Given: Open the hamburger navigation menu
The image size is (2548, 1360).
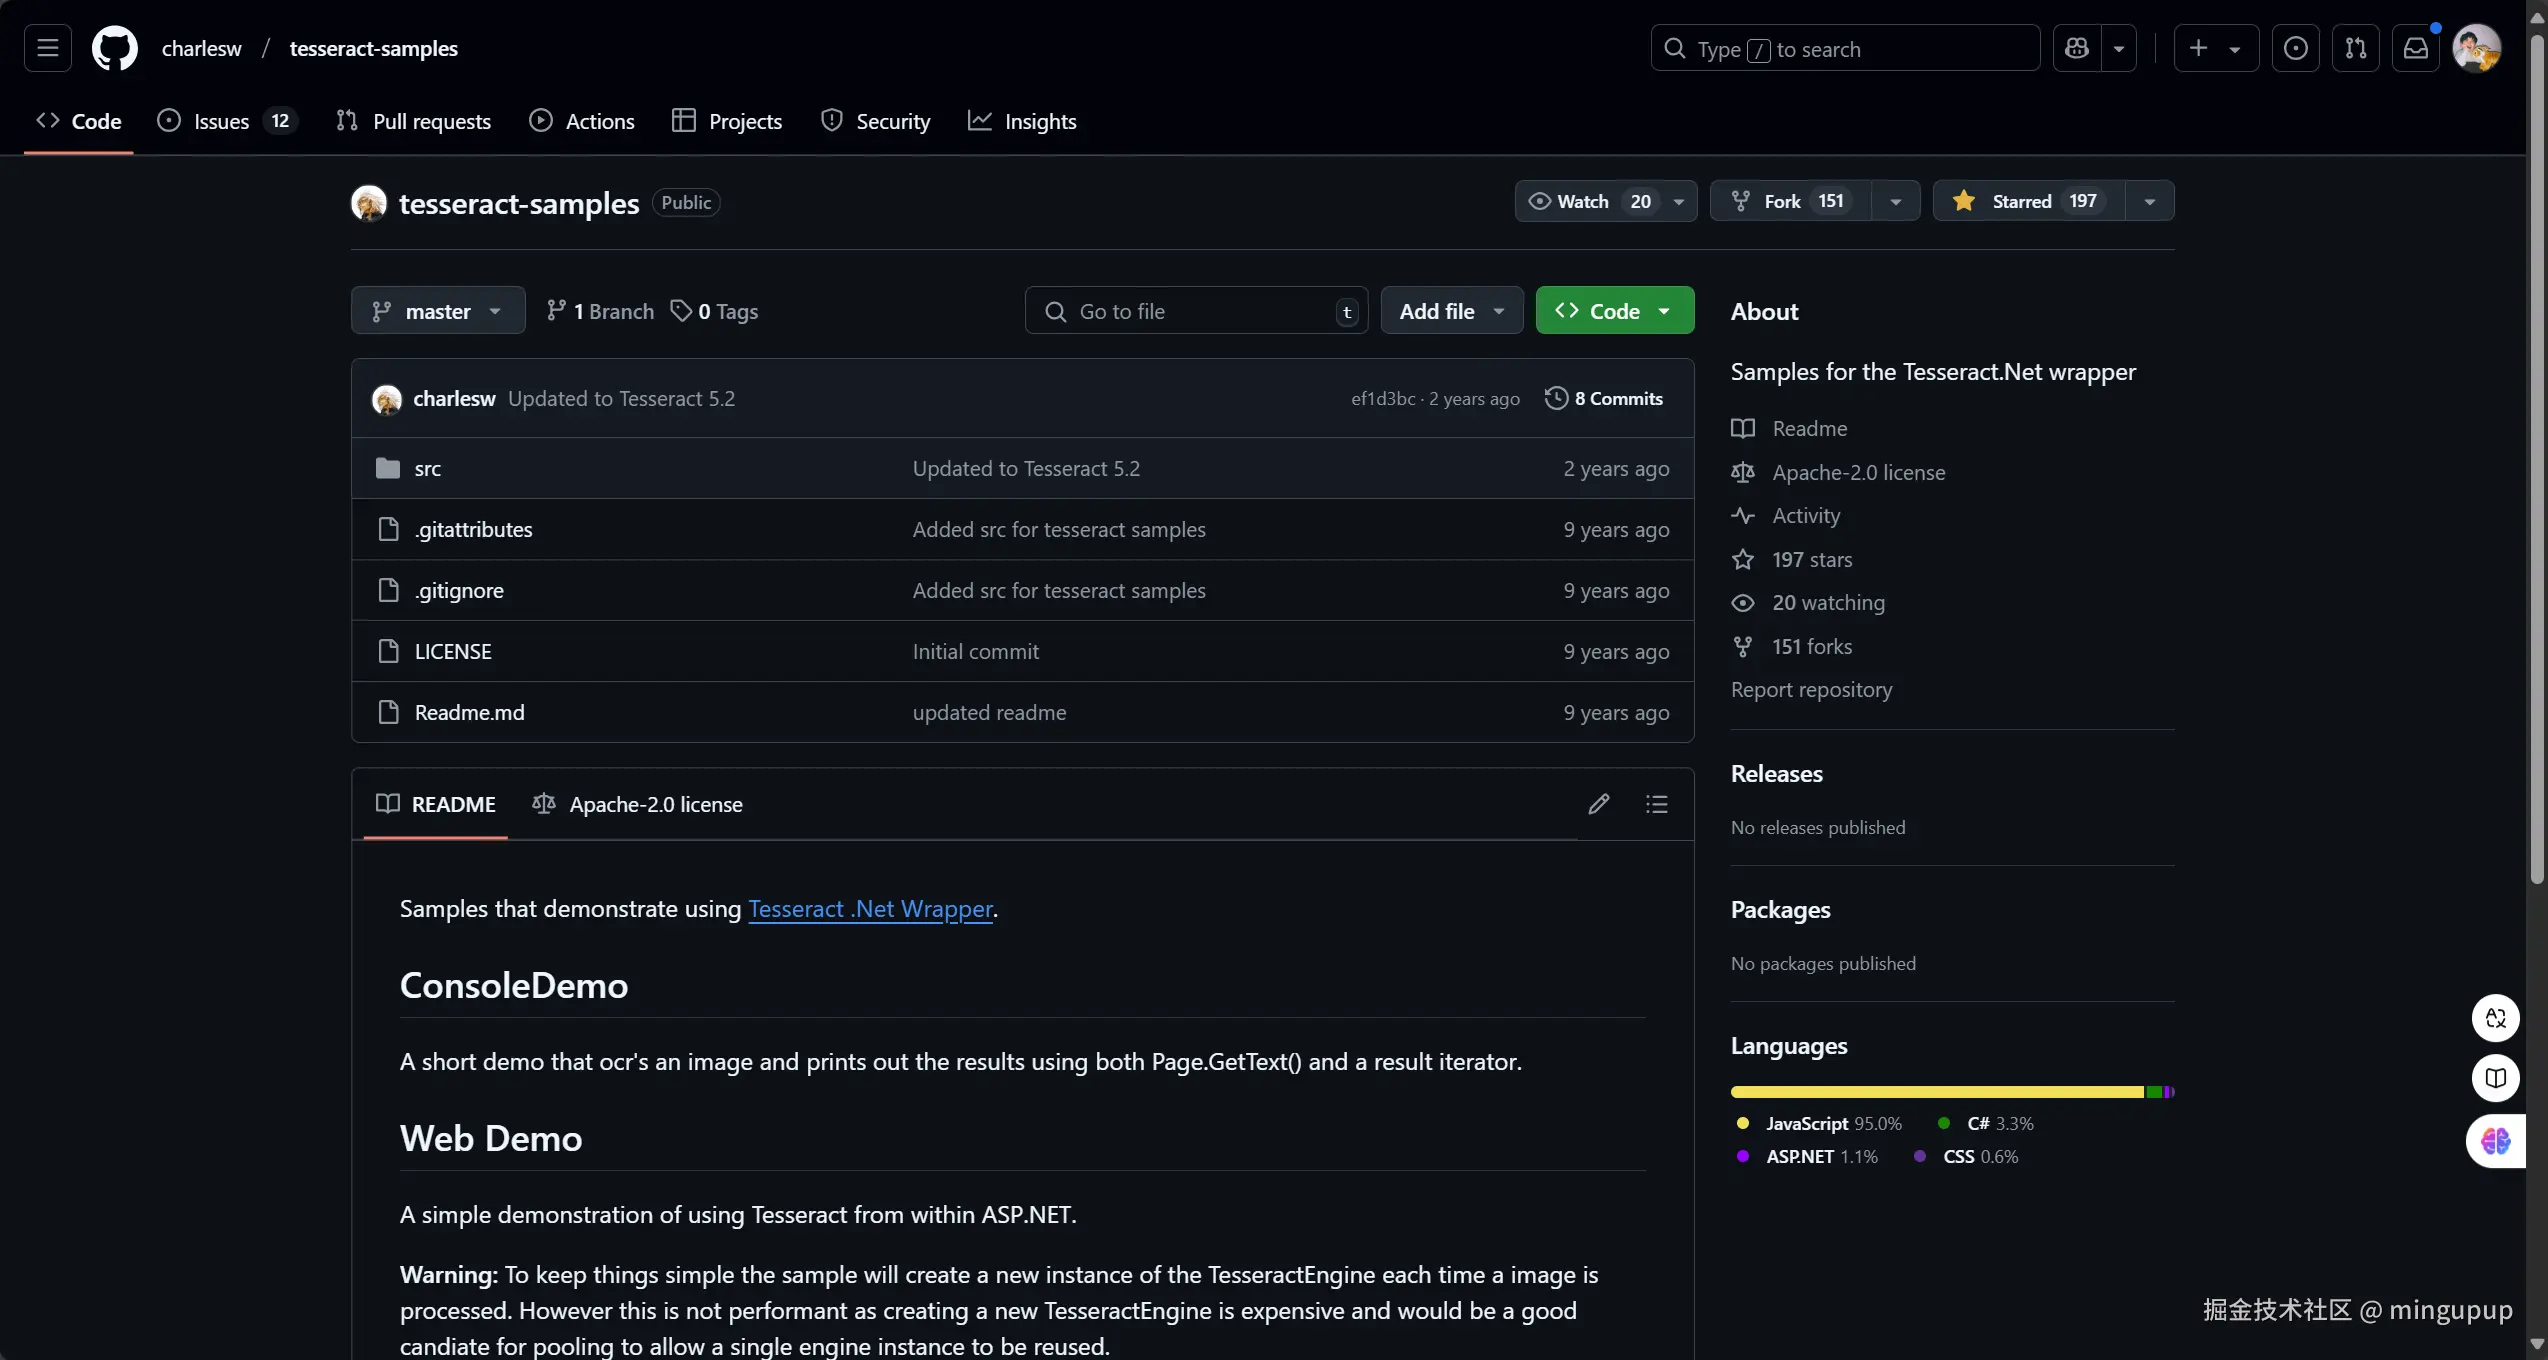Looking at the screenshot, I should click(x=47, y=48).
